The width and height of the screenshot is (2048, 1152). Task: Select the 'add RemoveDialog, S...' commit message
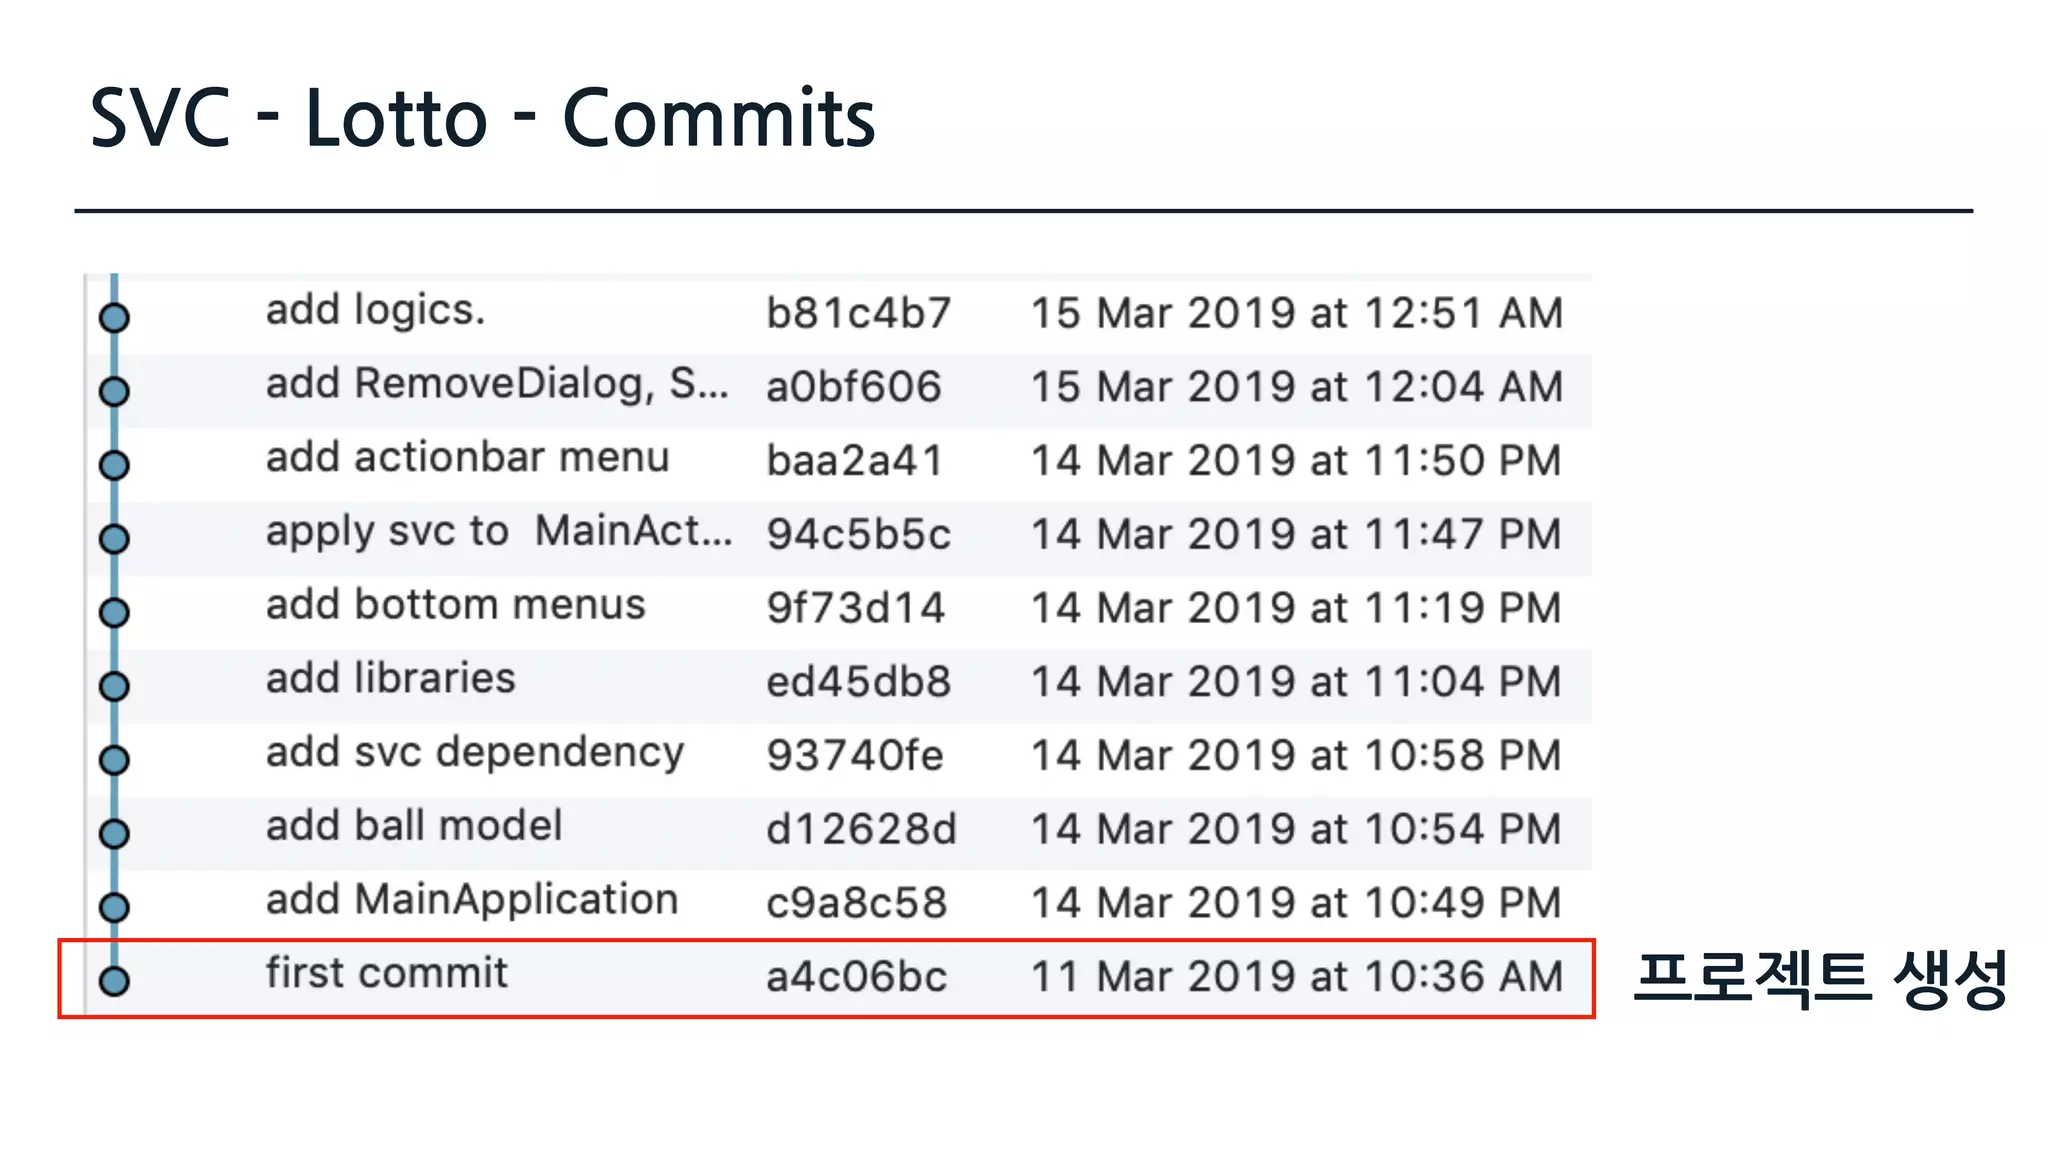pyautogui.click(x=497, y=385)
